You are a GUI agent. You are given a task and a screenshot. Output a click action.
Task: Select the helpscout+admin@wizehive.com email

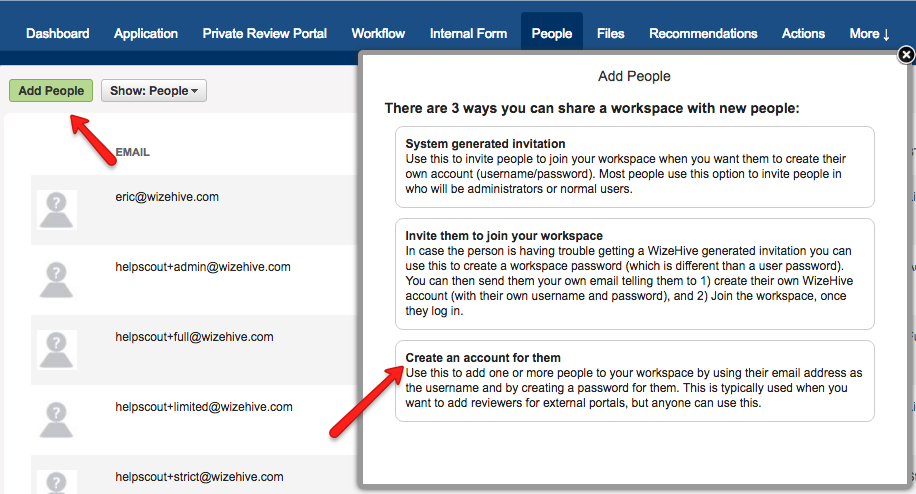203,267
